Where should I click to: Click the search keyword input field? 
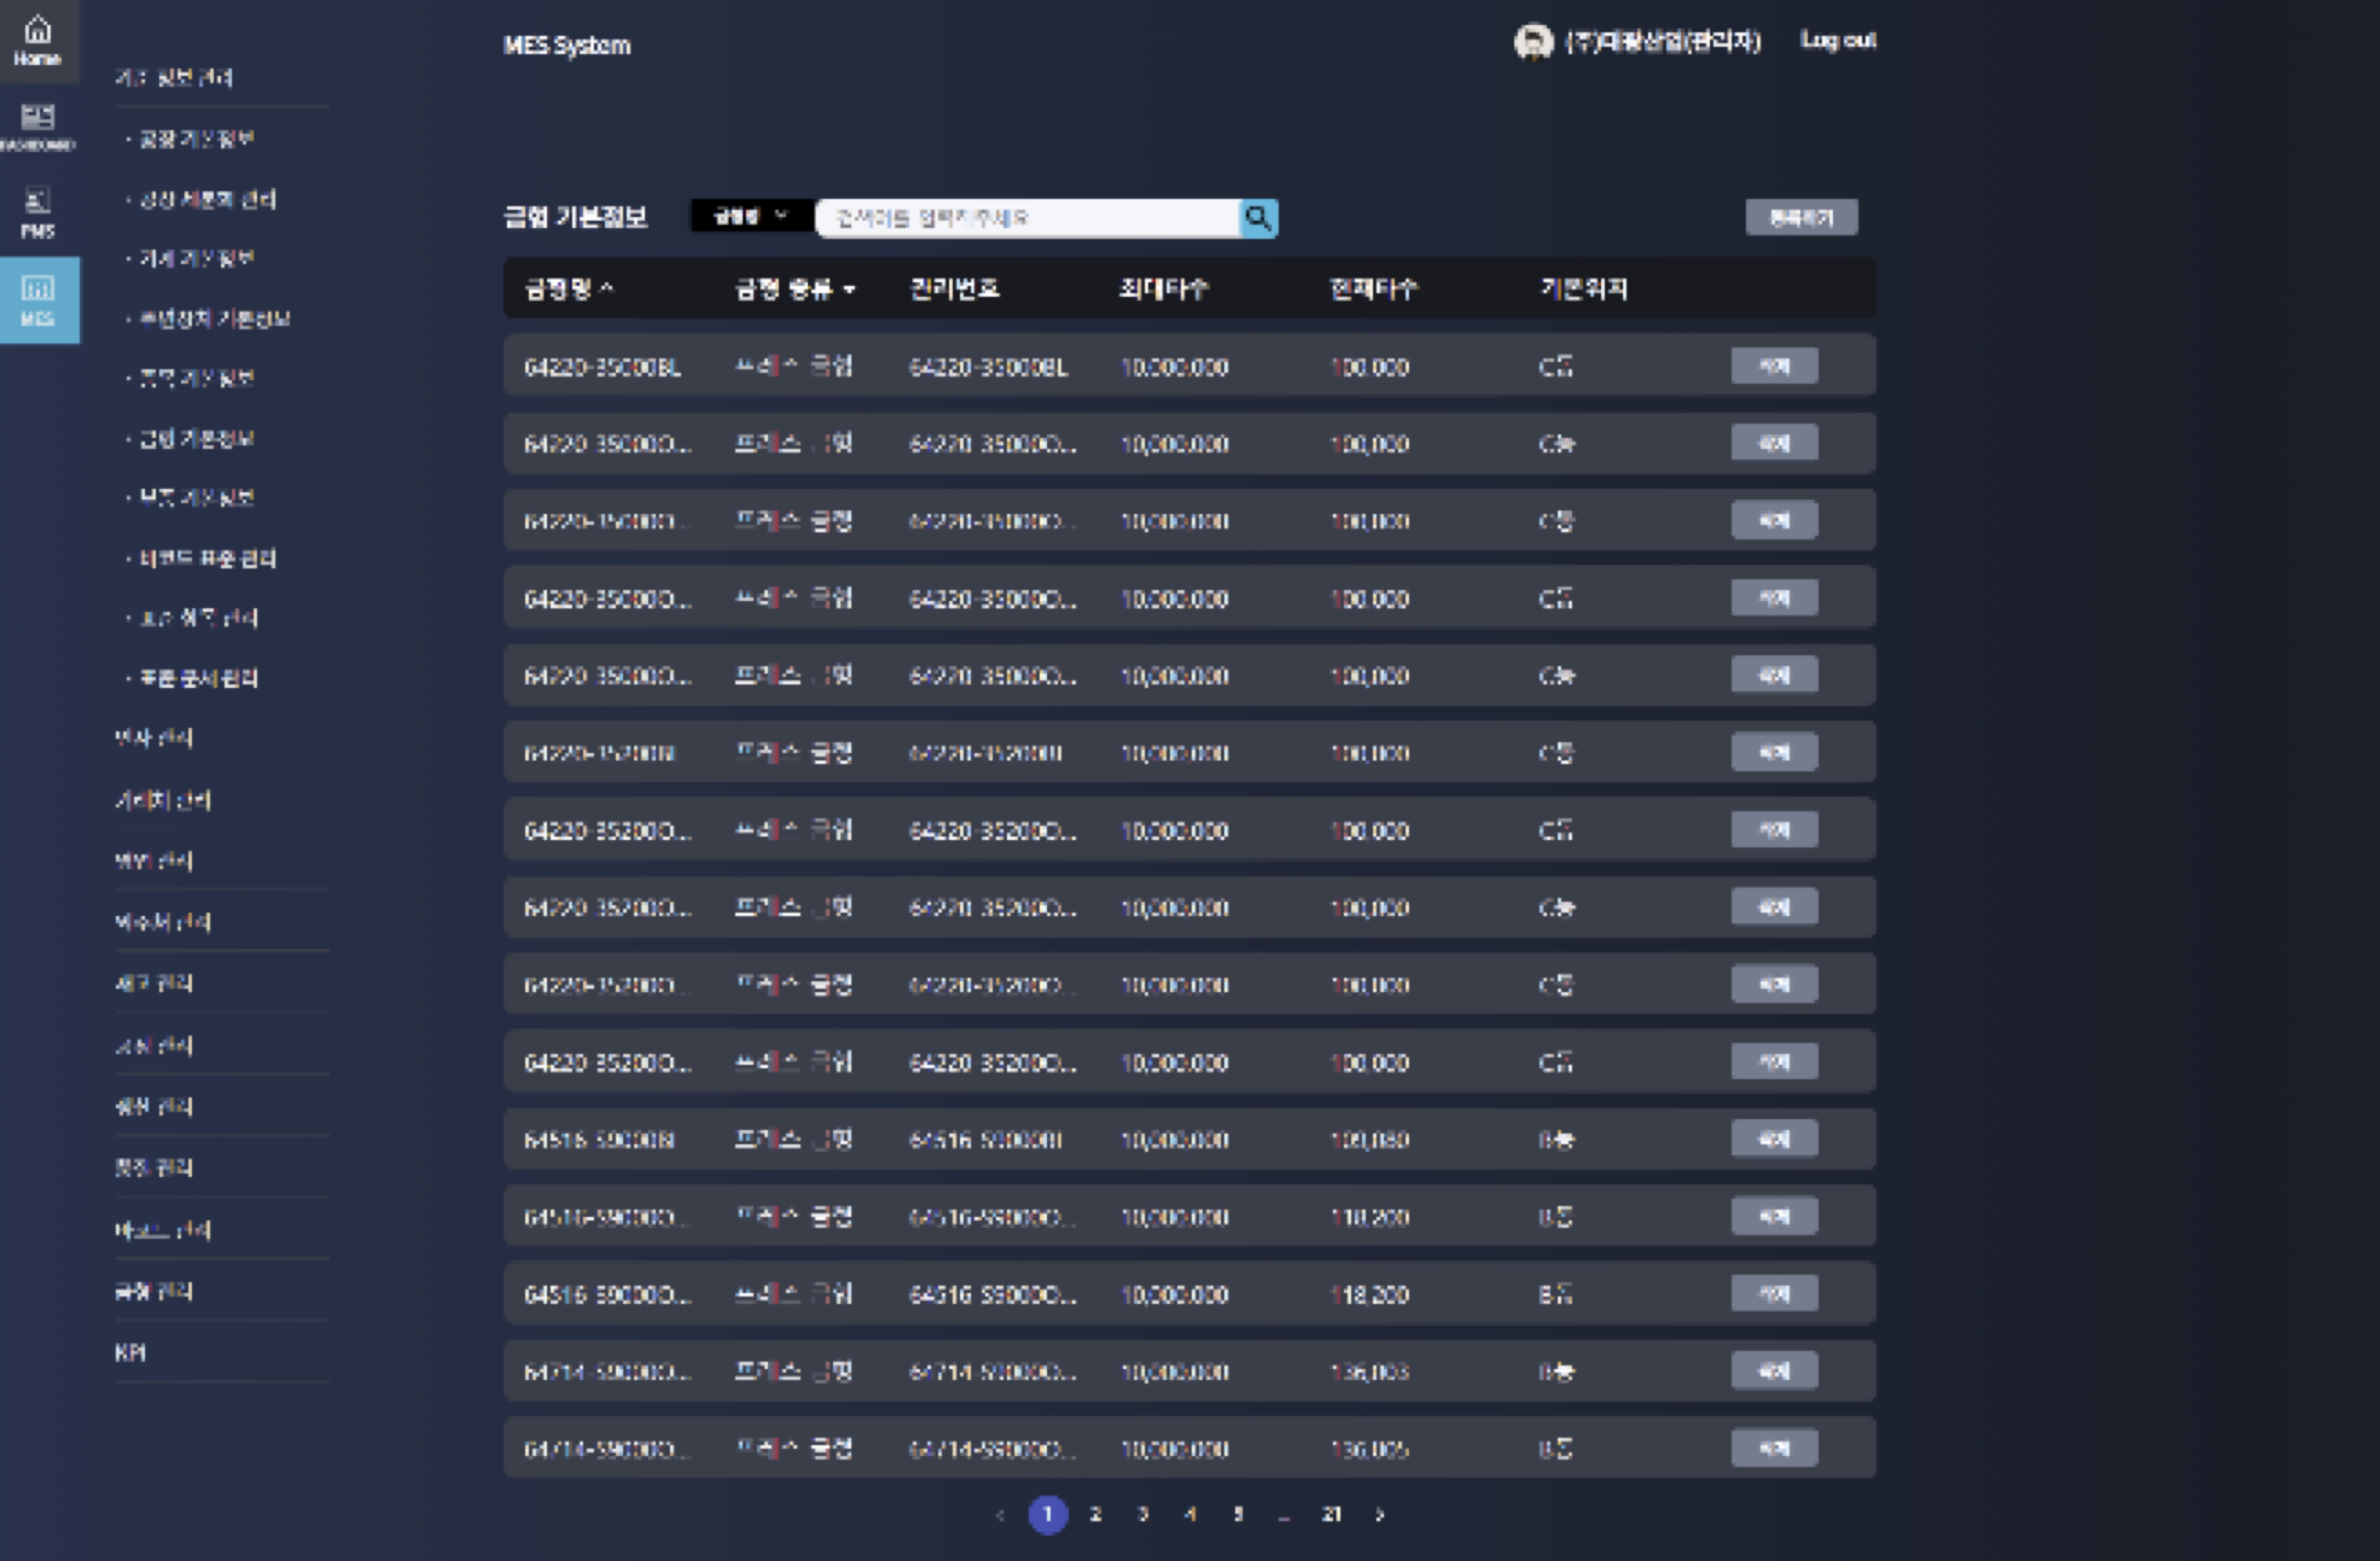coord(1028,217)
